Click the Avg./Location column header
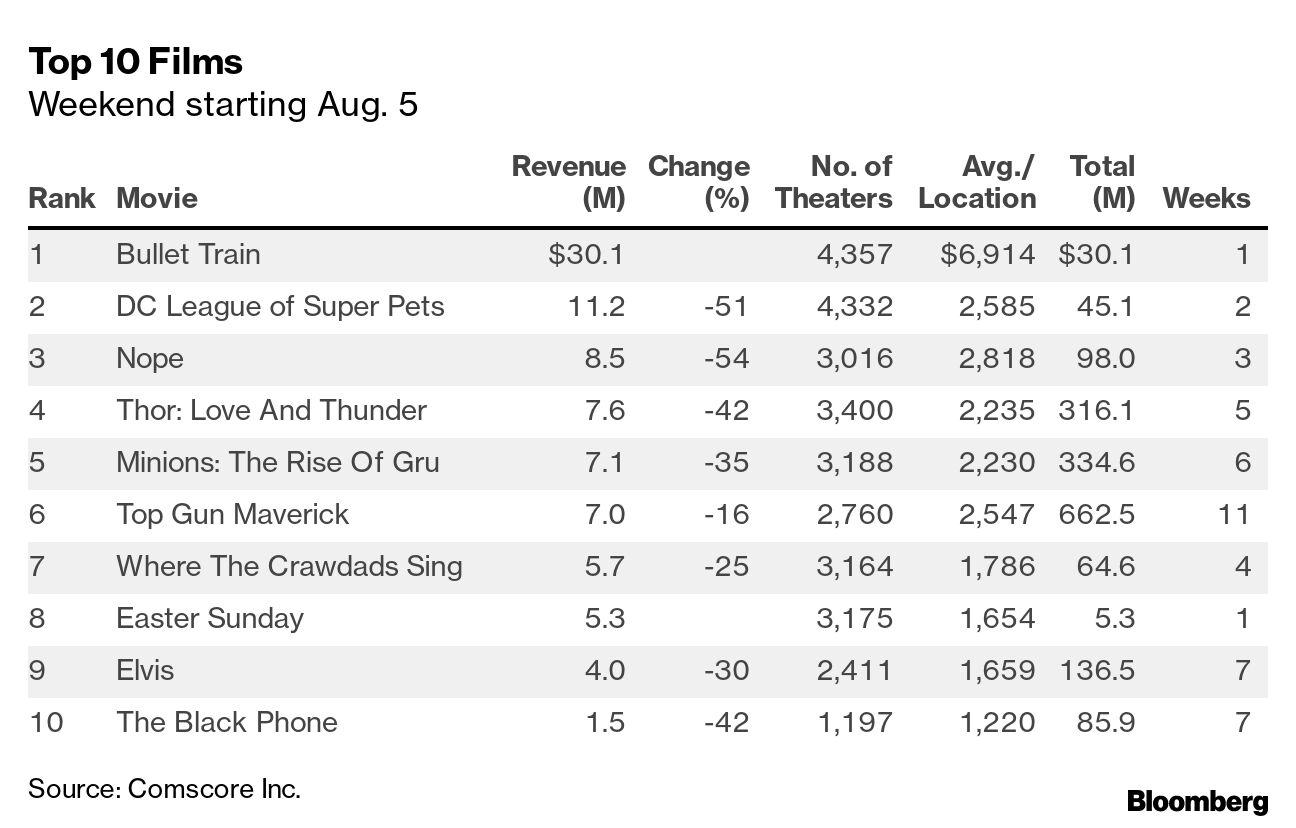This screenshot has height=828, width=1296. click(x=977, y=182)
